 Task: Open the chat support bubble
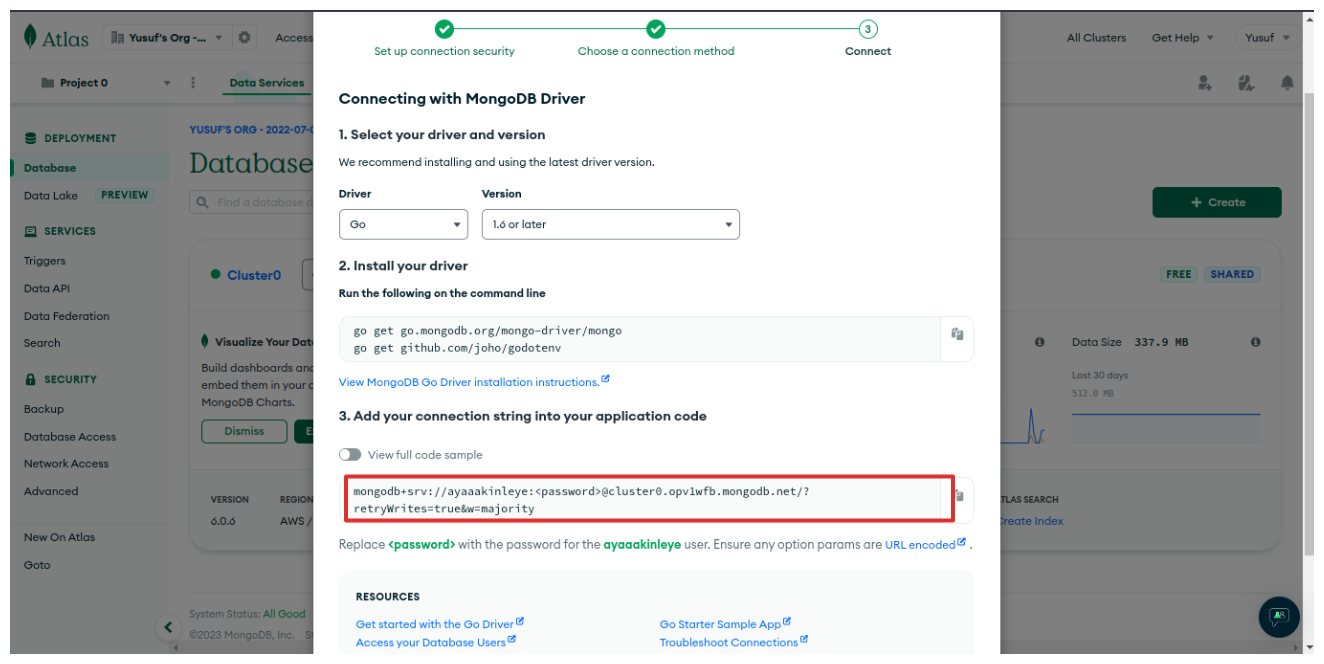(1278, 616)
